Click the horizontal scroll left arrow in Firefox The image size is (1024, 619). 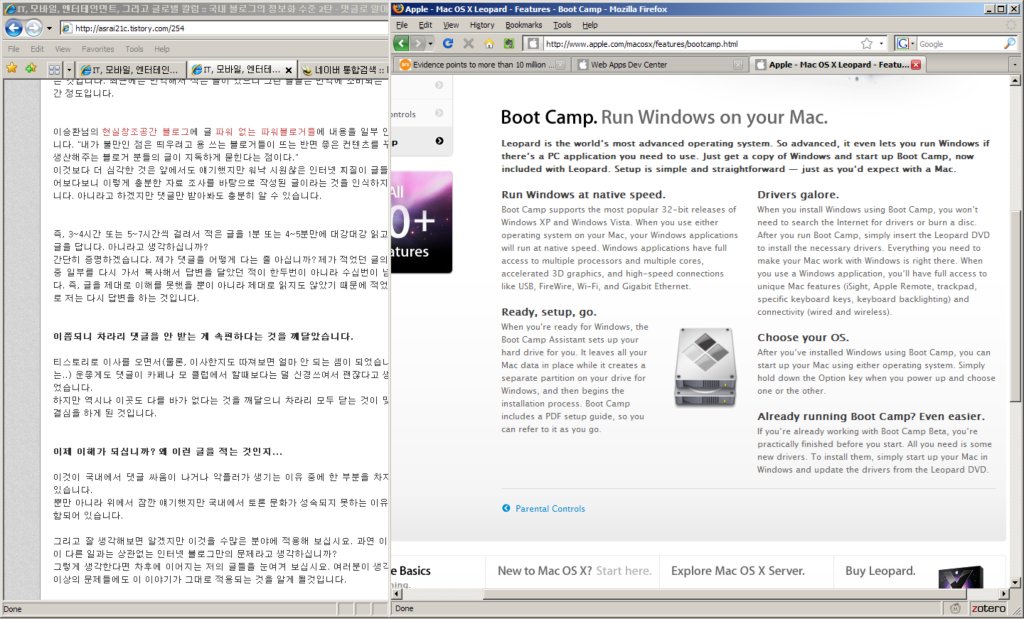(x=396, y=594)
